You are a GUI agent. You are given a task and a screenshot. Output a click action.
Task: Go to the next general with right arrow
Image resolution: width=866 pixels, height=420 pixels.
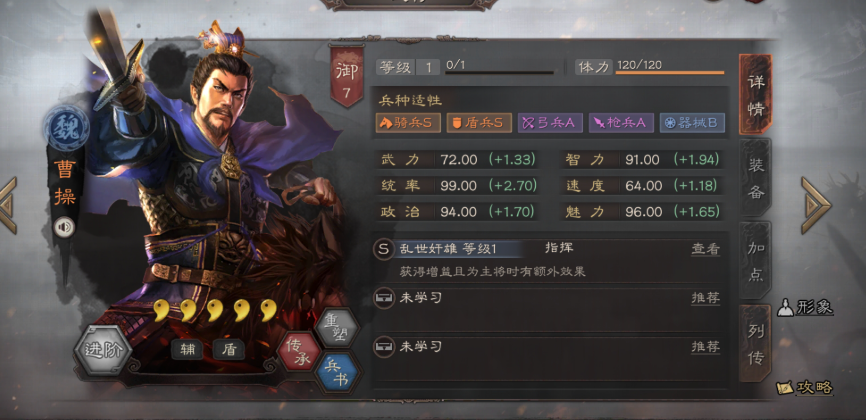(x=815, y=204)
